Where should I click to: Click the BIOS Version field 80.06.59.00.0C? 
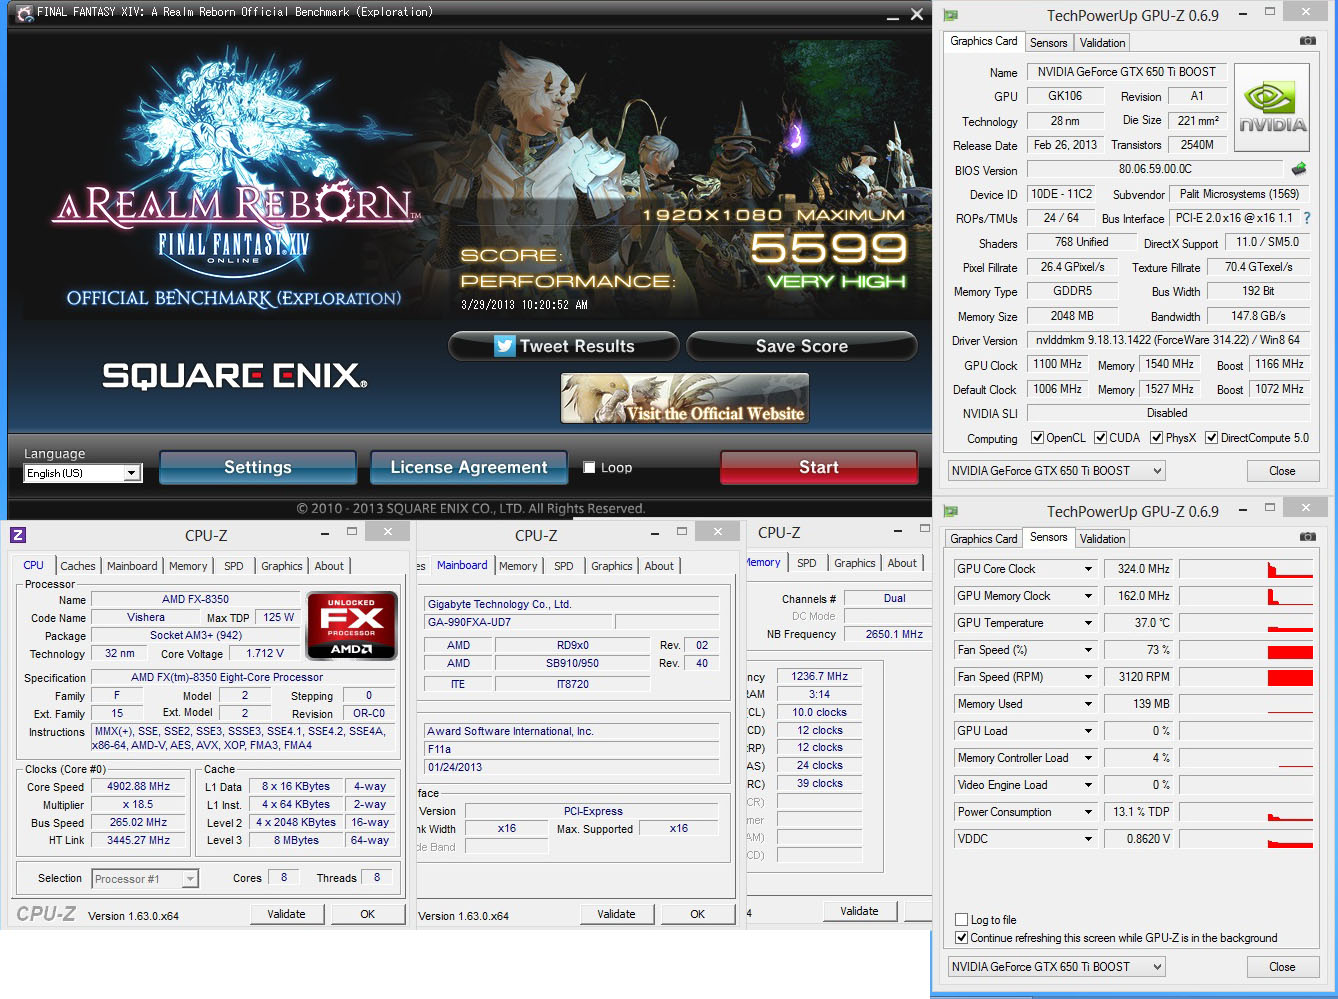[1155, 169]
